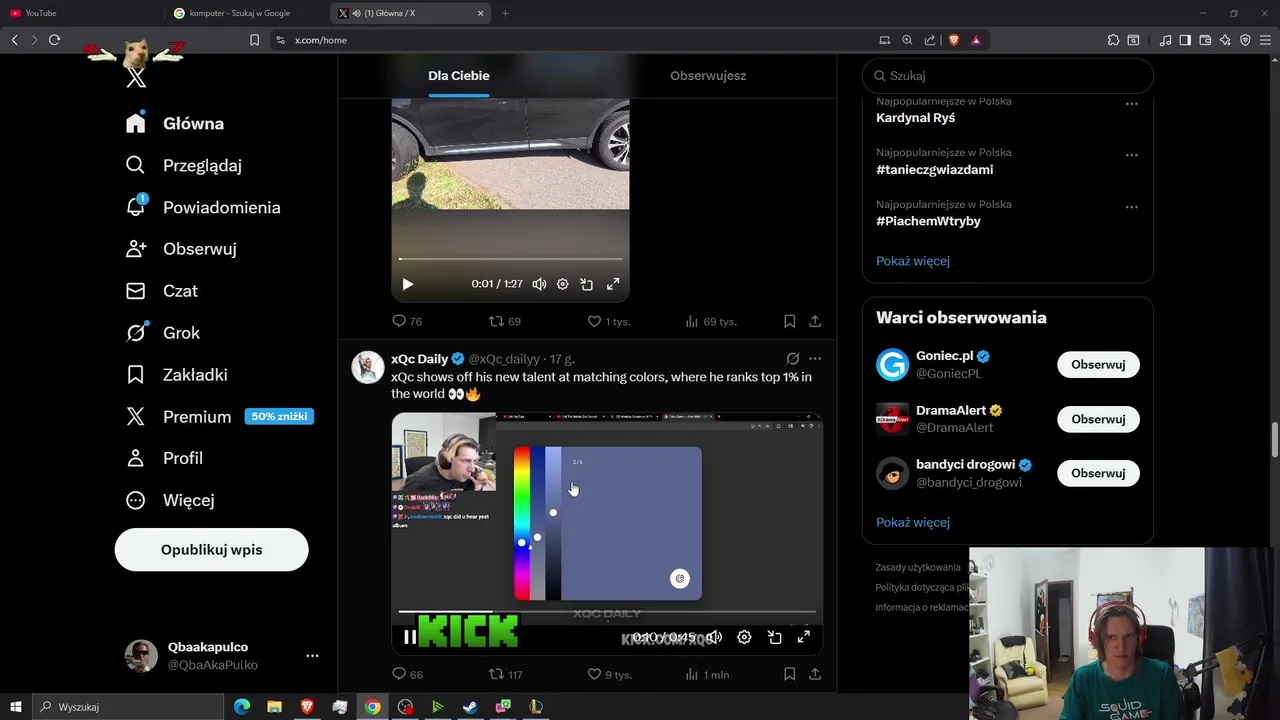The width and height of the screenshot is (1280, 720).
Task: Open Brave Rewards triangle icon
Action: click(x=976, y=40)
